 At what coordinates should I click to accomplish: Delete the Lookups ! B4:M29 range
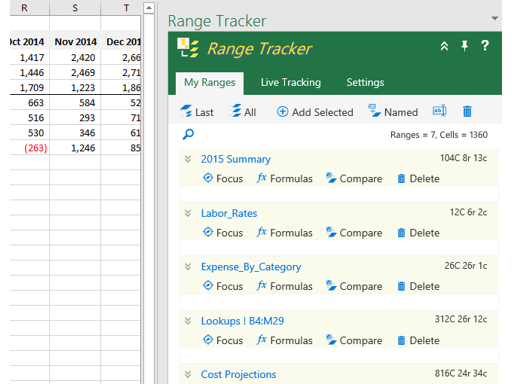click(x=418, y=340)
